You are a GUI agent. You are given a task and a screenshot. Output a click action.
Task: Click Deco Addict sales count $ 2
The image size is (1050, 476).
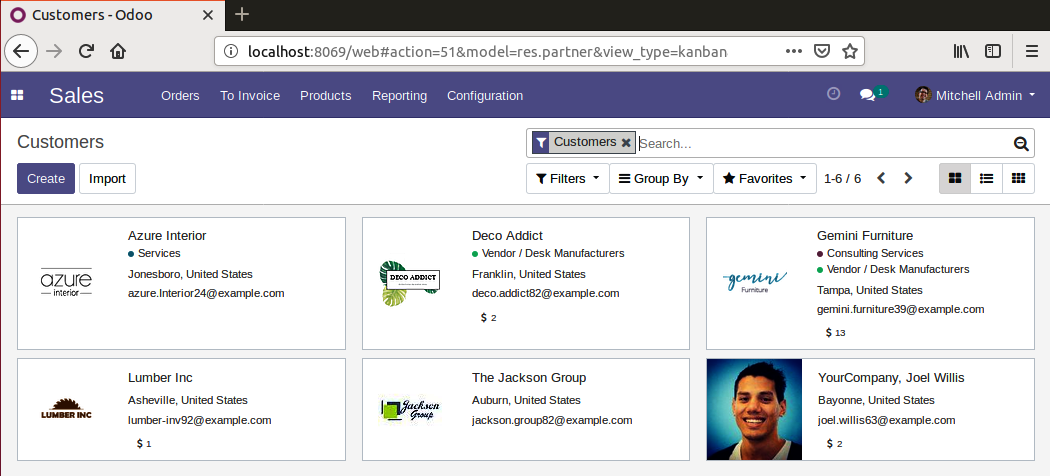(x=489, y=317)
